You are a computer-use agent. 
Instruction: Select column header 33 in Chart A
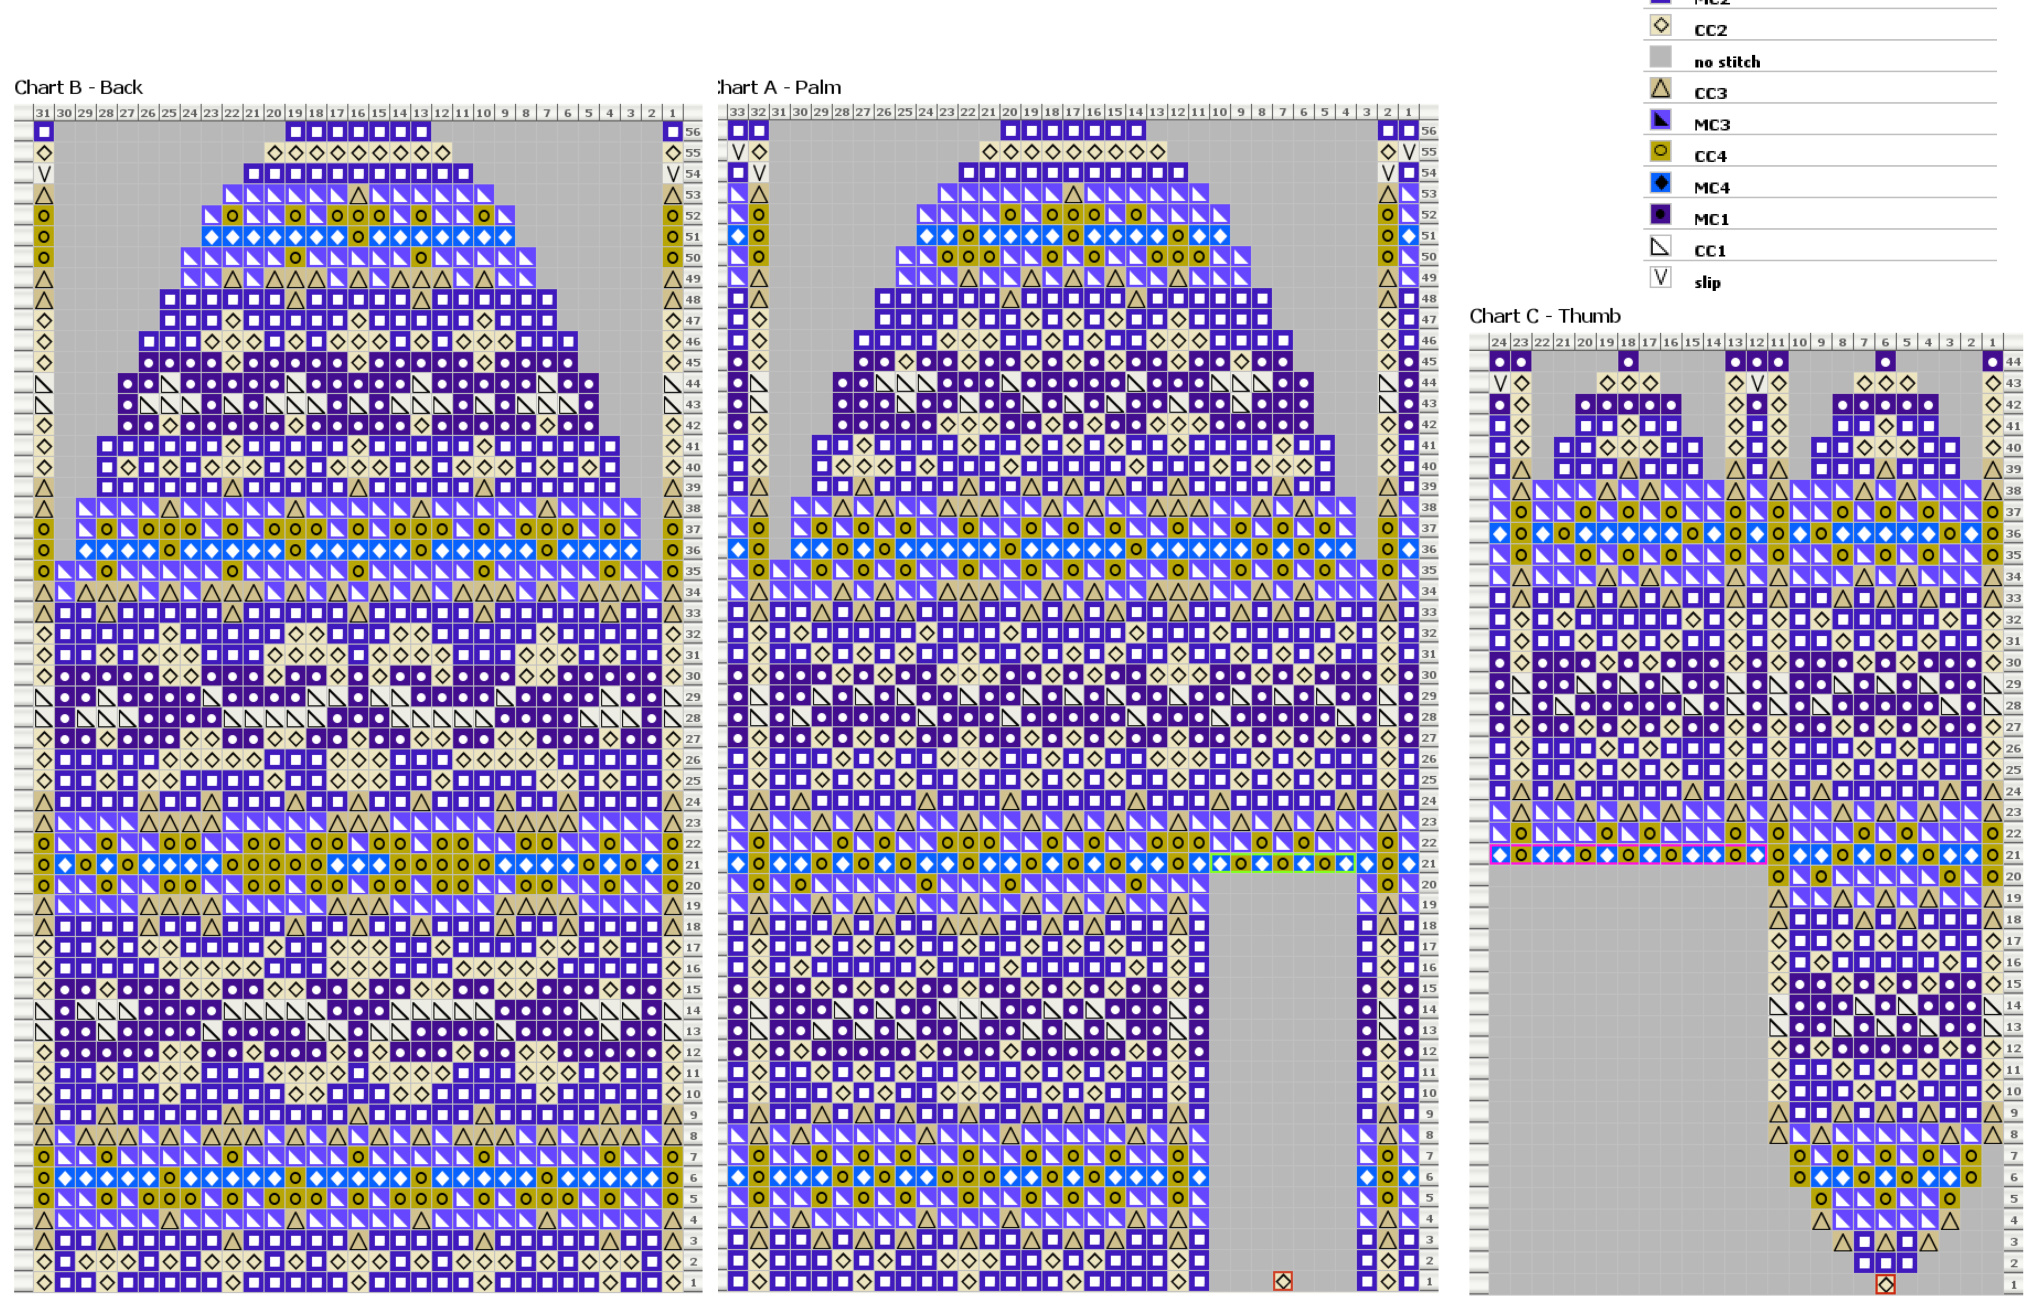point(737,112)
